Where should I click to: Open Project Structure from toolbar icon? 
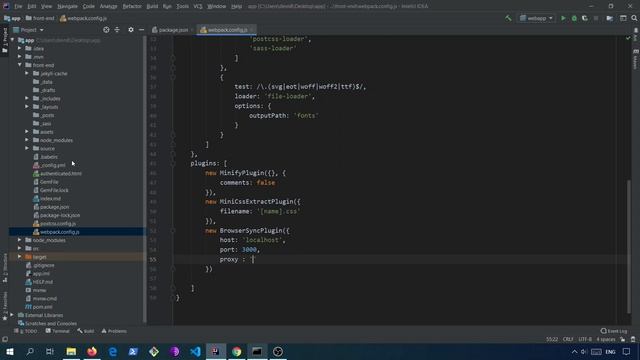click(609, 18)
